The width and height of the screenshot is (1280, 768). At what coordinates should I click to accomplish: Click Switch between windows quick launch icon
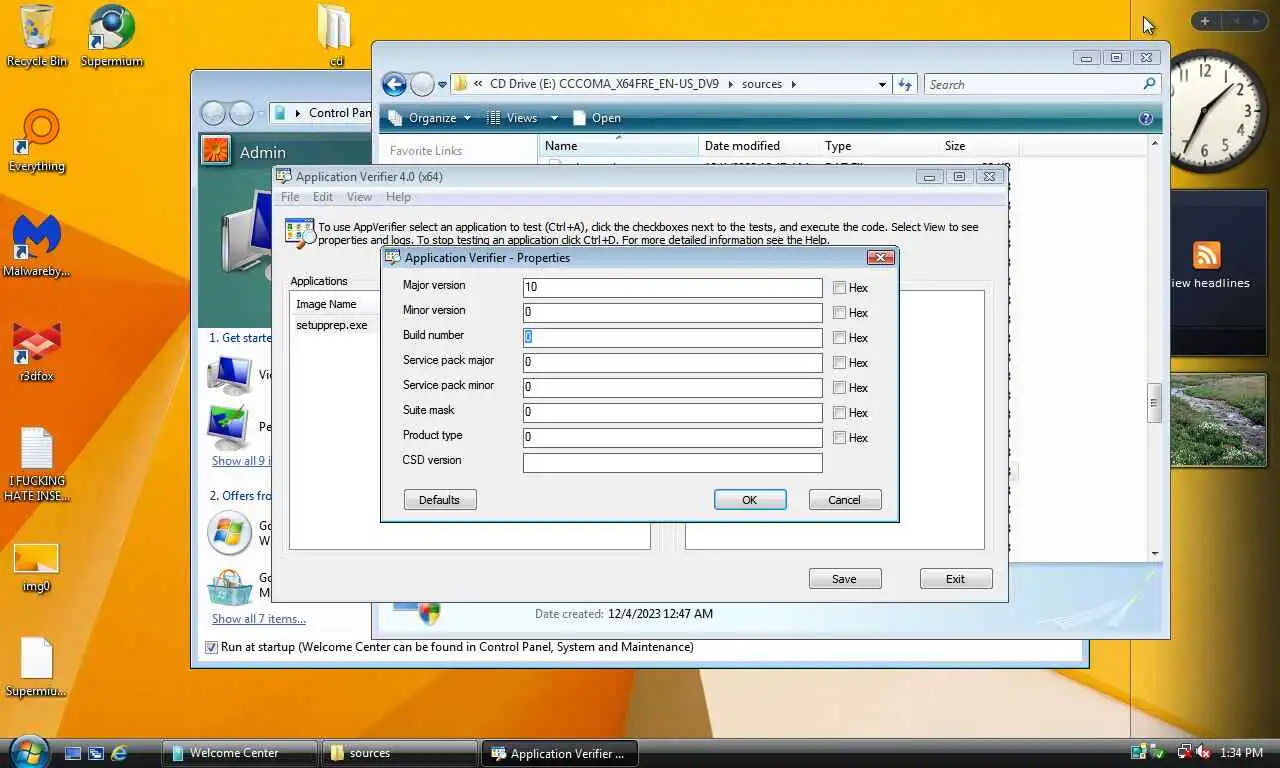96,753
